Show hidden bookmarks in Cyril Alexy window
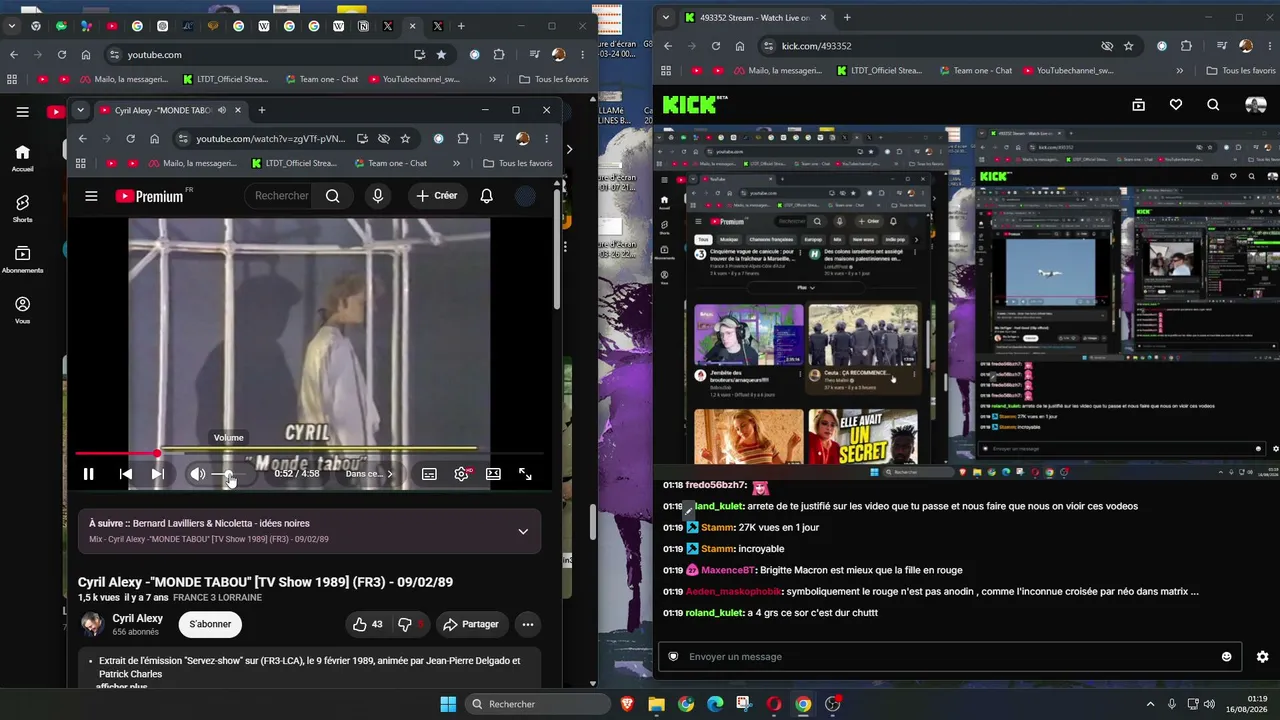The image size is (1280, 720). click(x=457, y=163)
